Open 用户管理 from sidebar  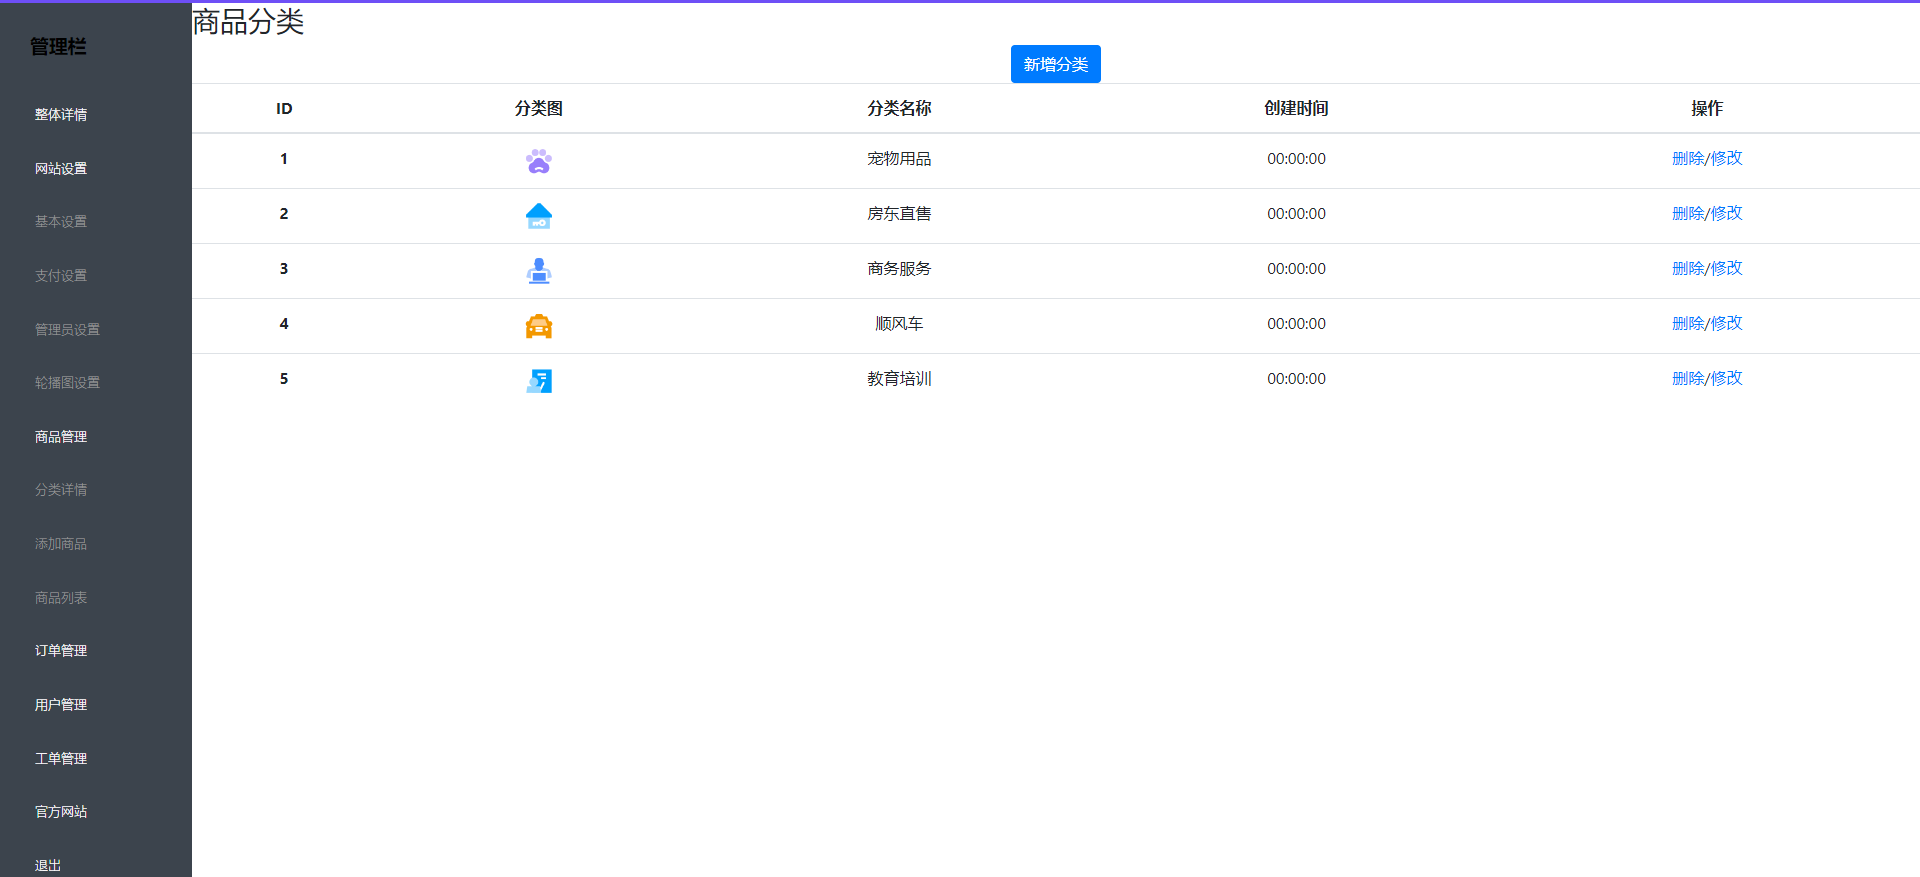pyautogui.click(x=61, y=705)
